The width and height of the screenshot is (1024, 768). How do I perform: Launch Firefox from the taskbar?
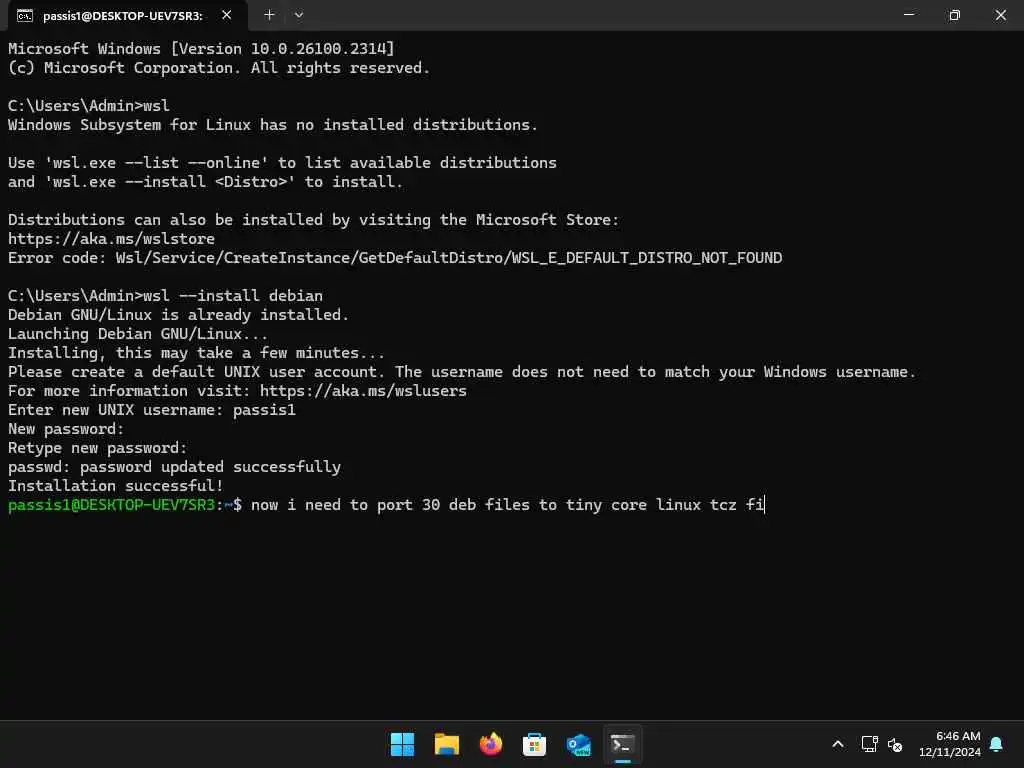coord(490,744)
